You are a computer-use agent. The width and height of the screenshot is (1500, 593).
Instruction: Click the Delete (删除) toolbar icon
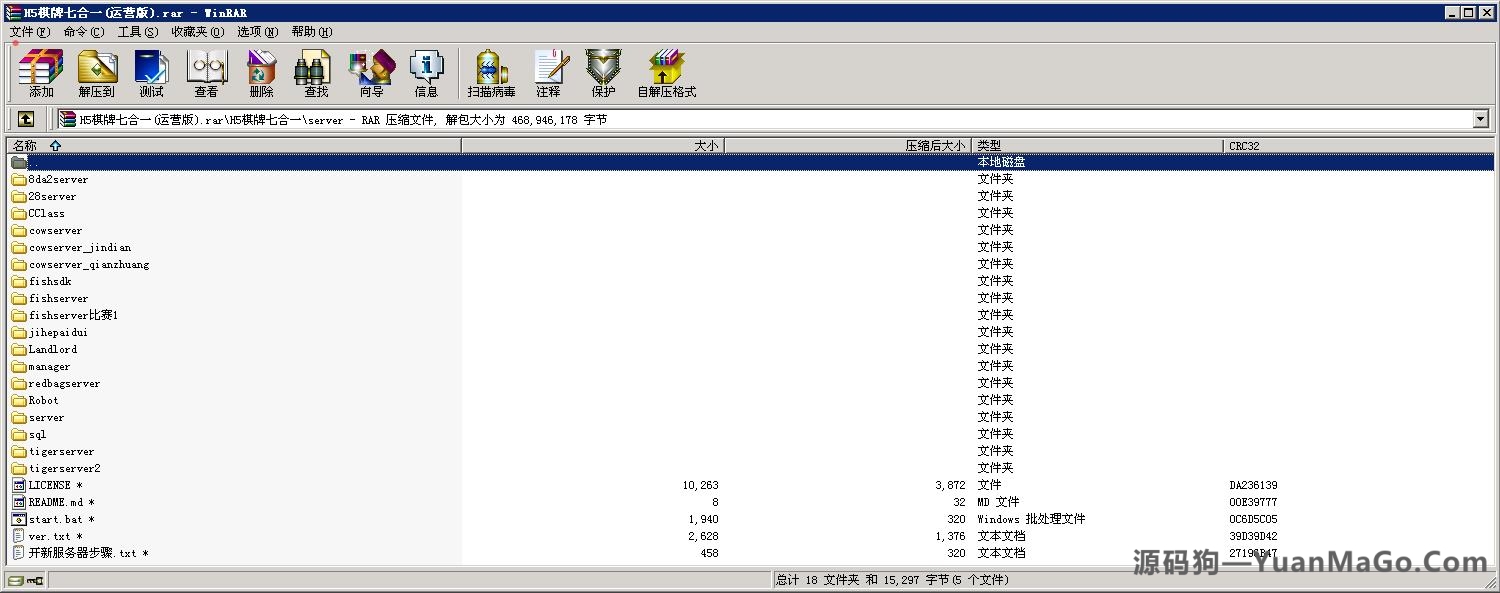[x=261, y=73]
